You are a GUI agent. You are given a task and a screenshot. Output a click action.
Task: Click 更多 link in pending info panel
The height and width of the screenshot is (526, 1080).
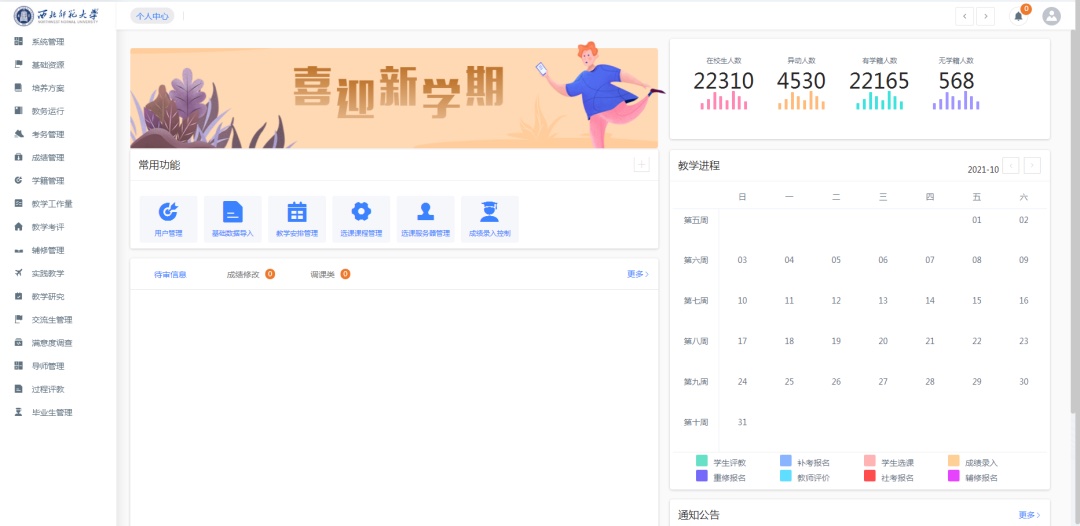[637, 274]
